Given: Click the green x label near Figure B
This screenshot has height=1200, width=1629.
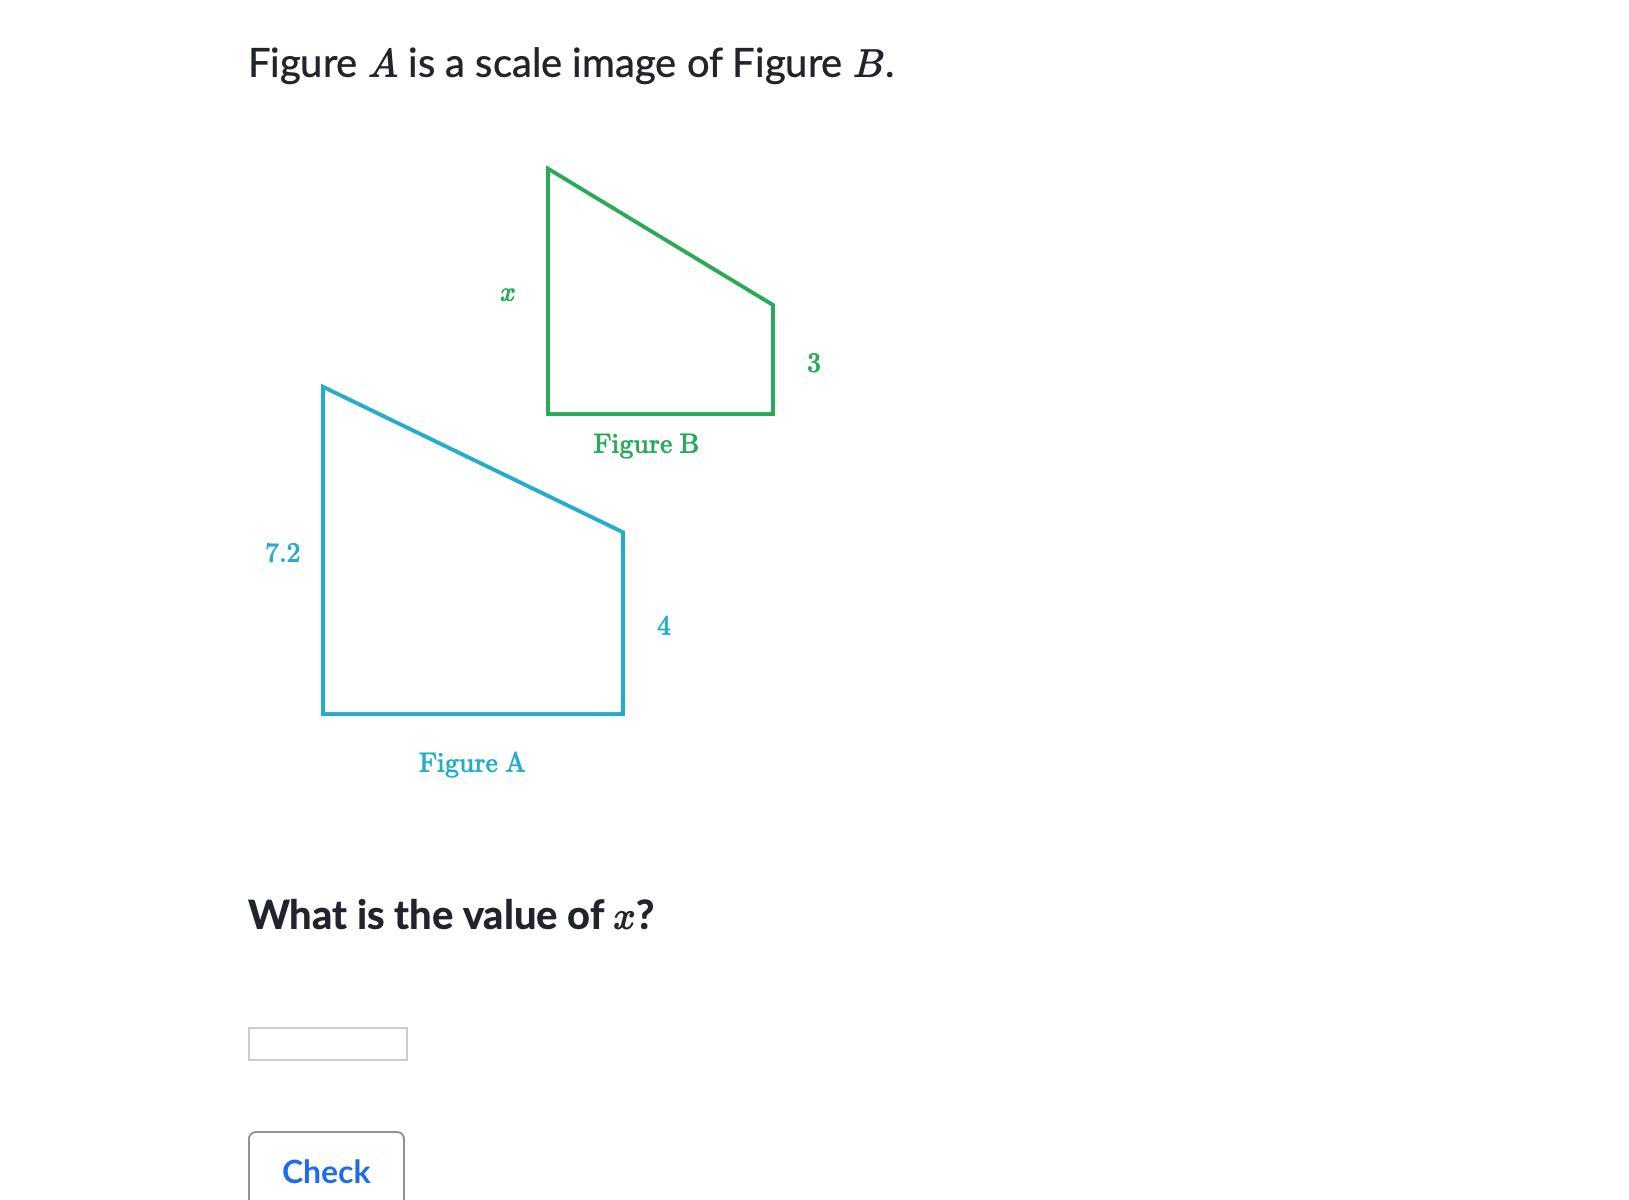Looking at the screenshot, I should tap(507, 294).
